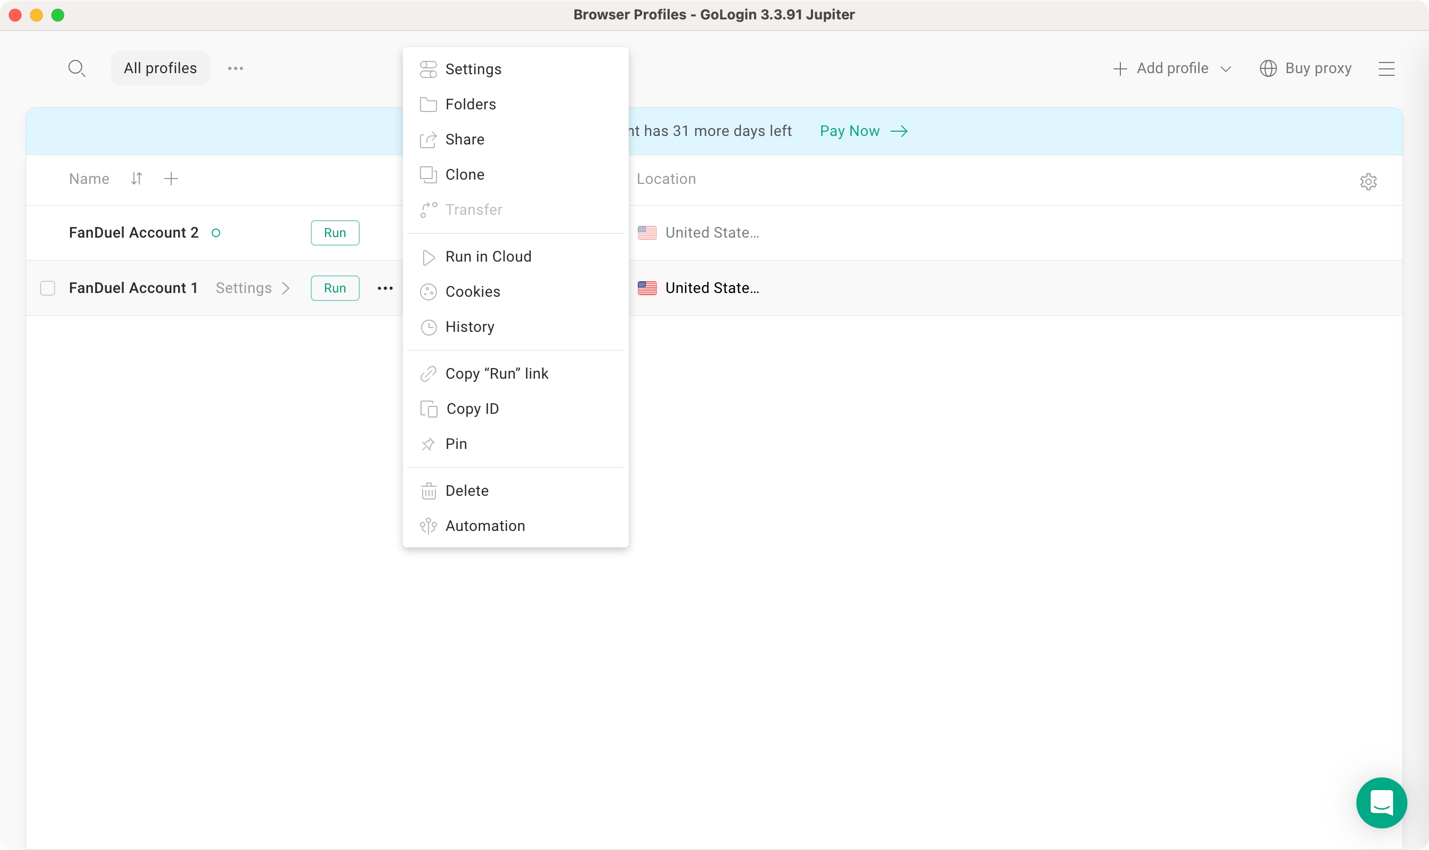
Task: Click the pin icon in the context menu
Action: point(428,444)
